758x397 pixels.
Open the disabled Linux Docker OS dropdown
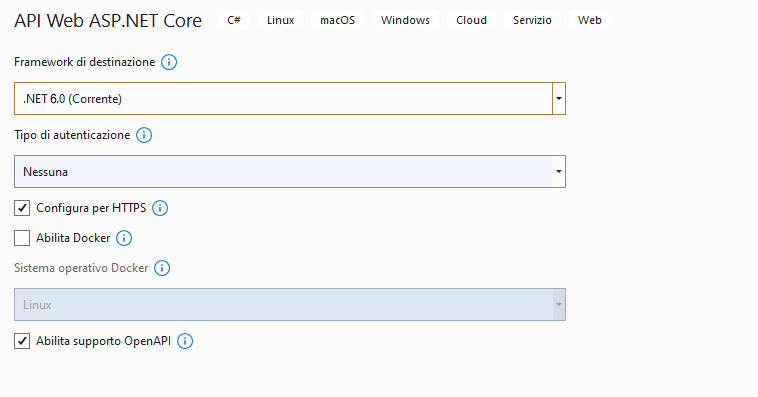click(290, 305)
